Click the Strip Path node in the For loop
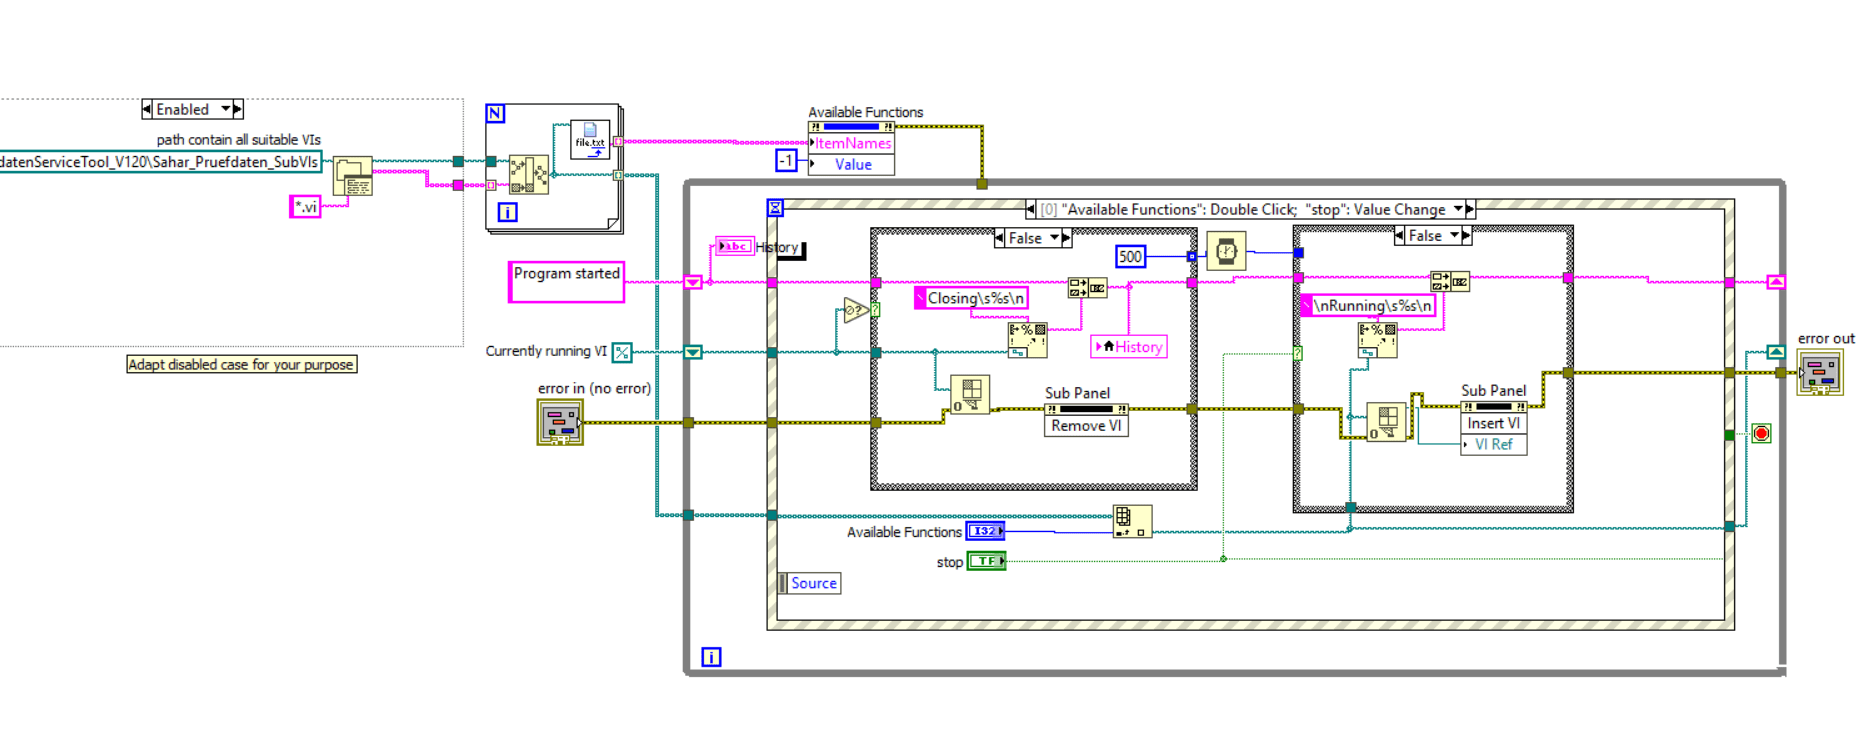The height and width of the screenshot is (755, 1872). click(528, 174)
